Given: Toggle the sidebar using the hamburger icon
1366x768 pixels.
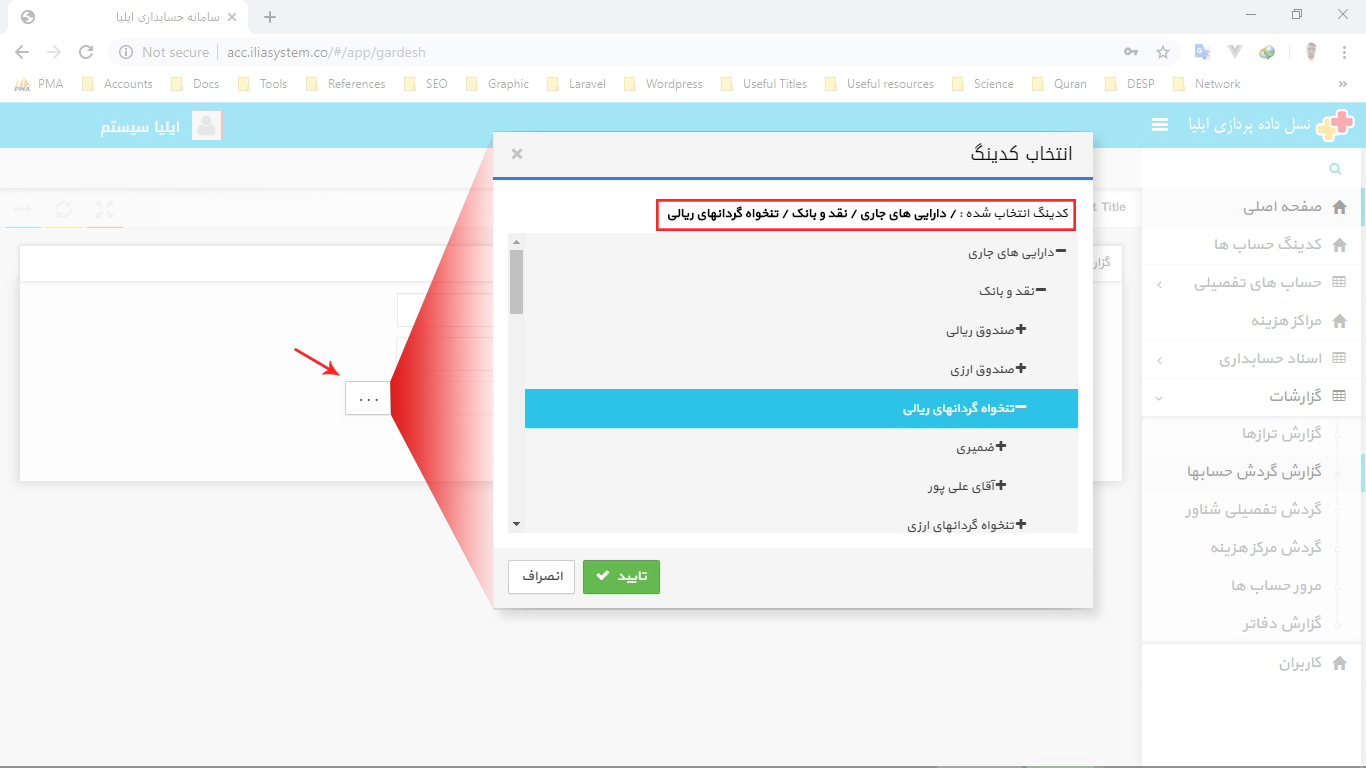Looking at the screenshot, I should (x=1159, y=125).
